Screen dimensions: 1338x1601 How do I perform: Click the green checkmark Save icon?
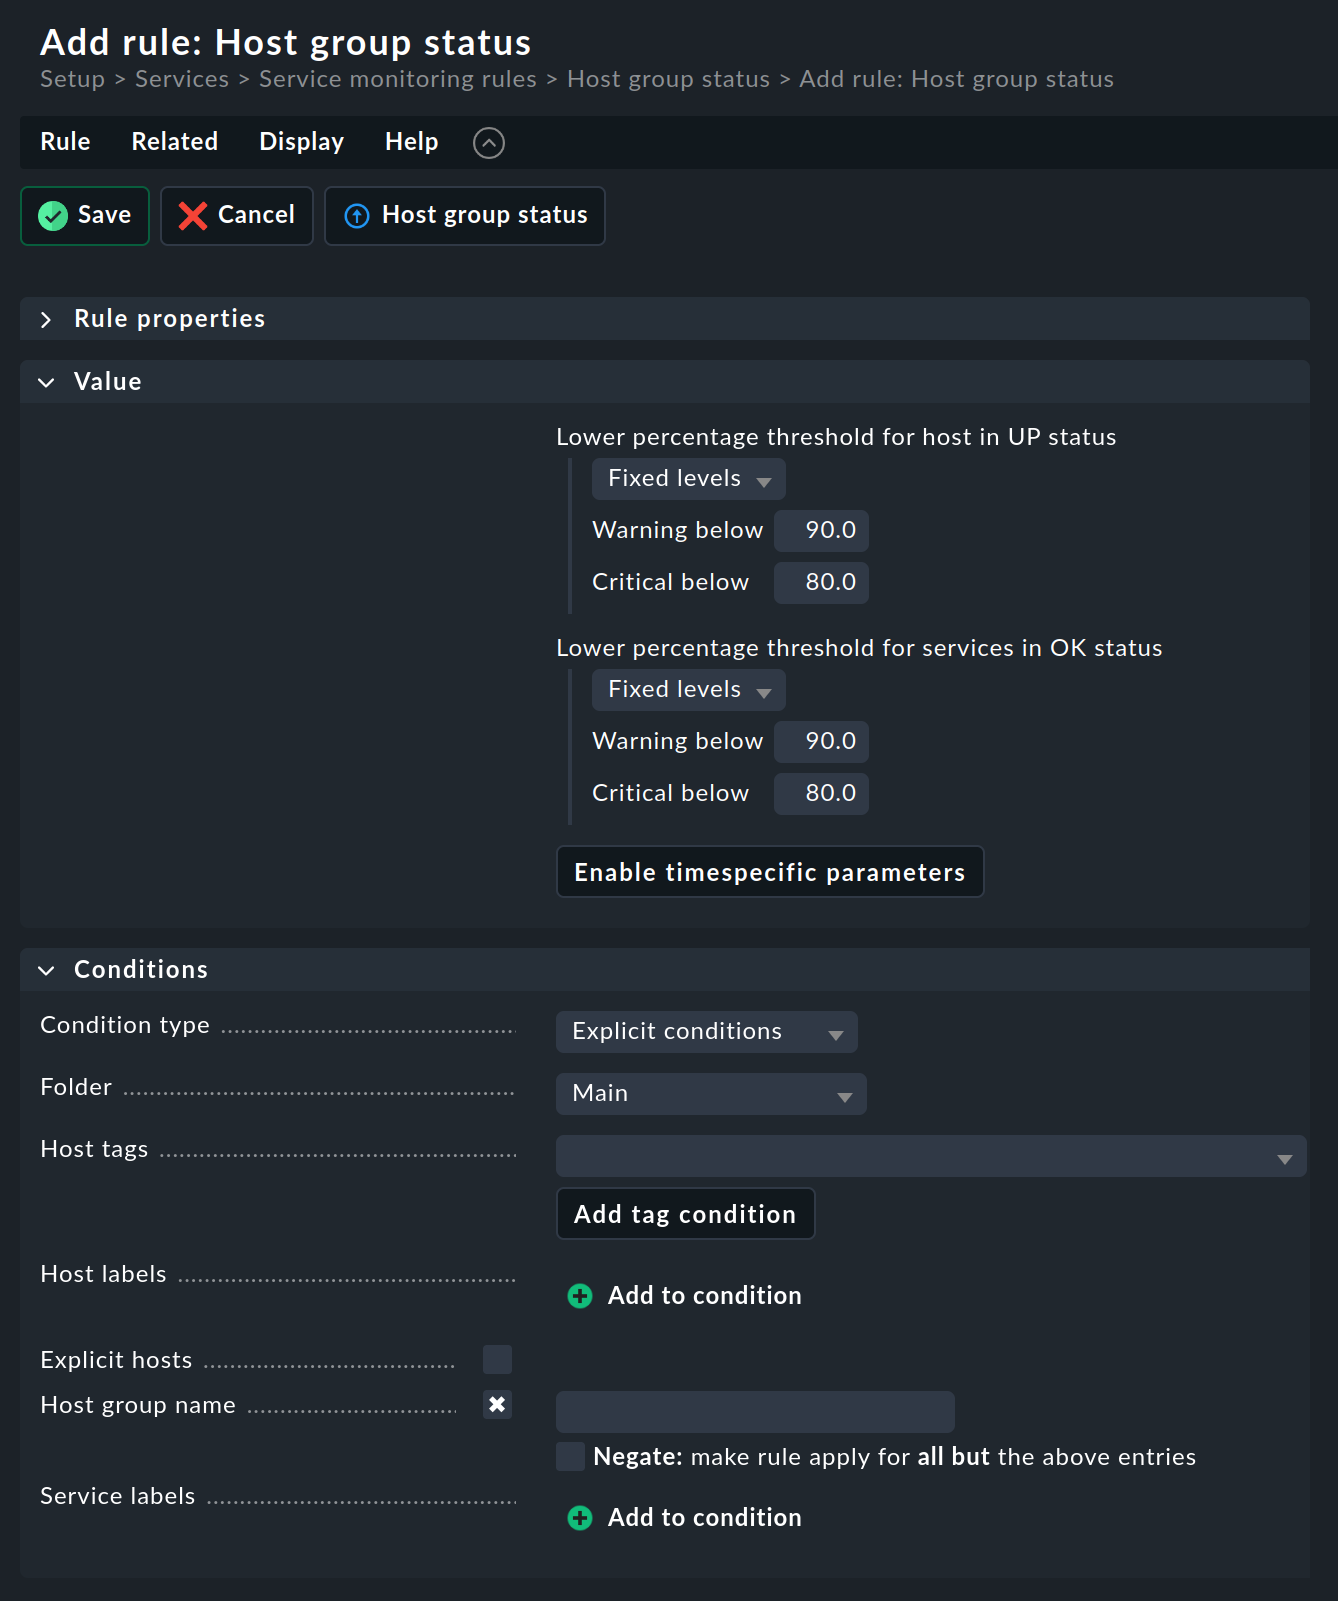point(53,216)
